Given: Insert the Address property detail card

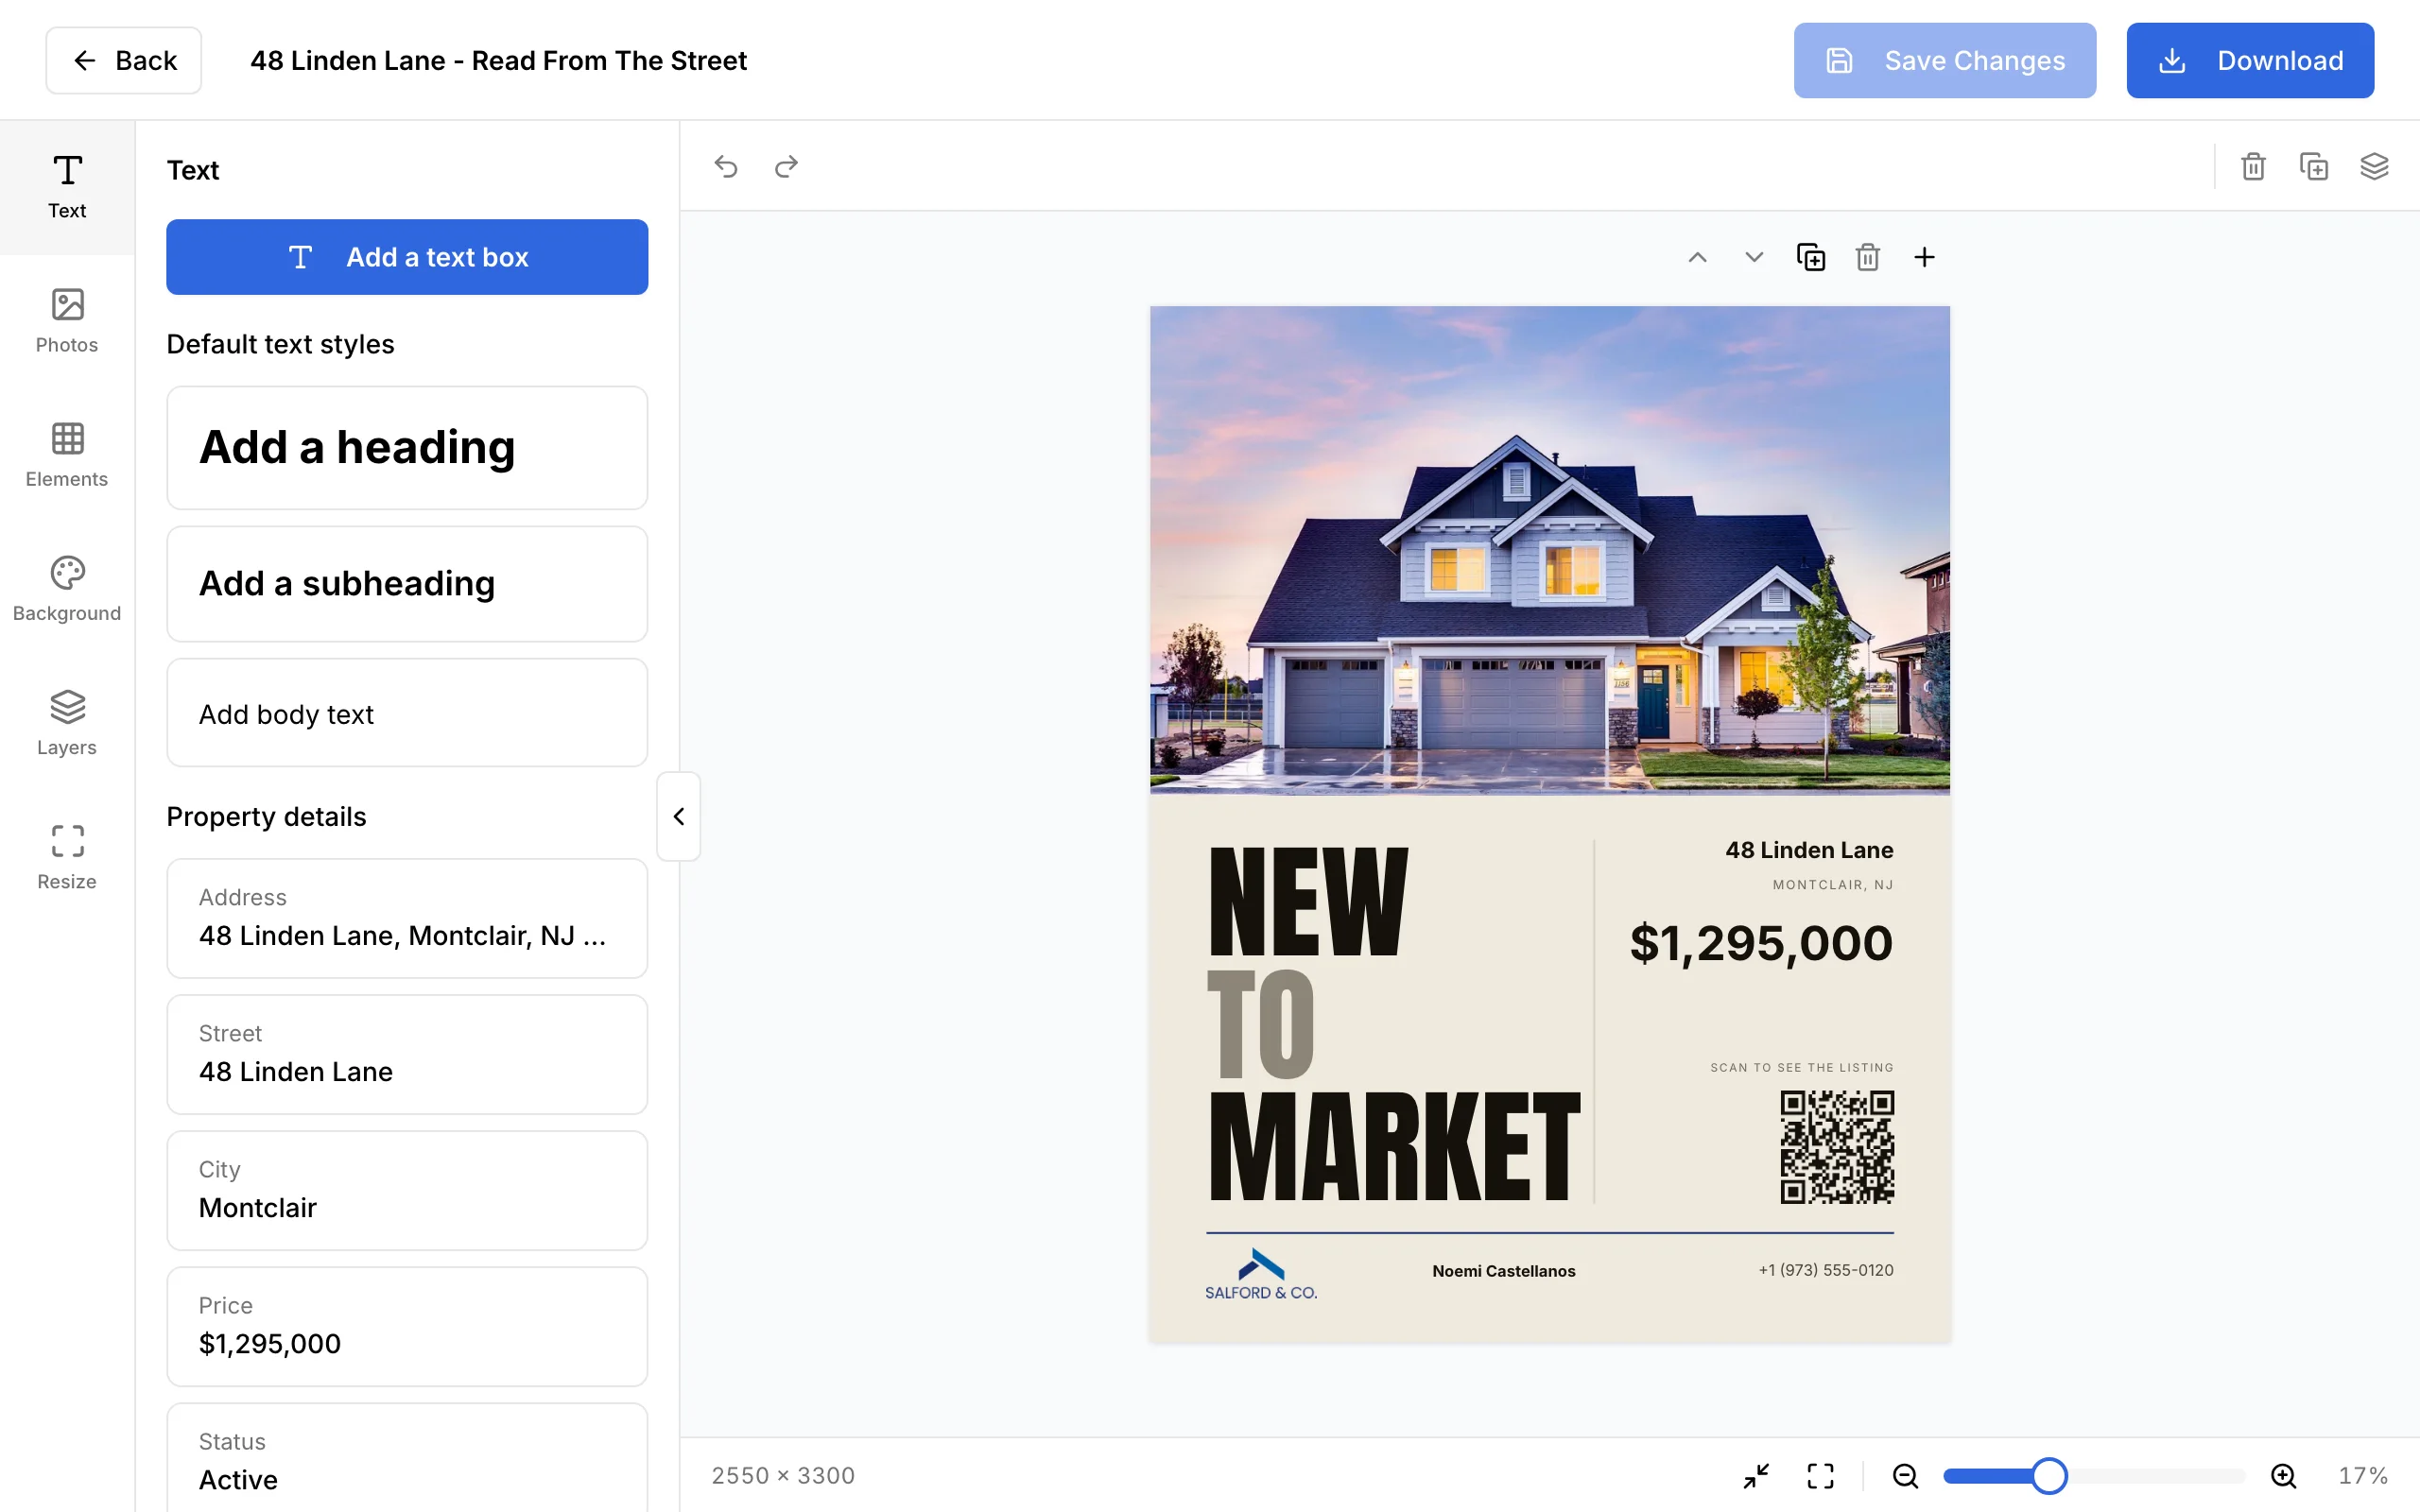Looking at the screenshot, I should click(407, 918).
